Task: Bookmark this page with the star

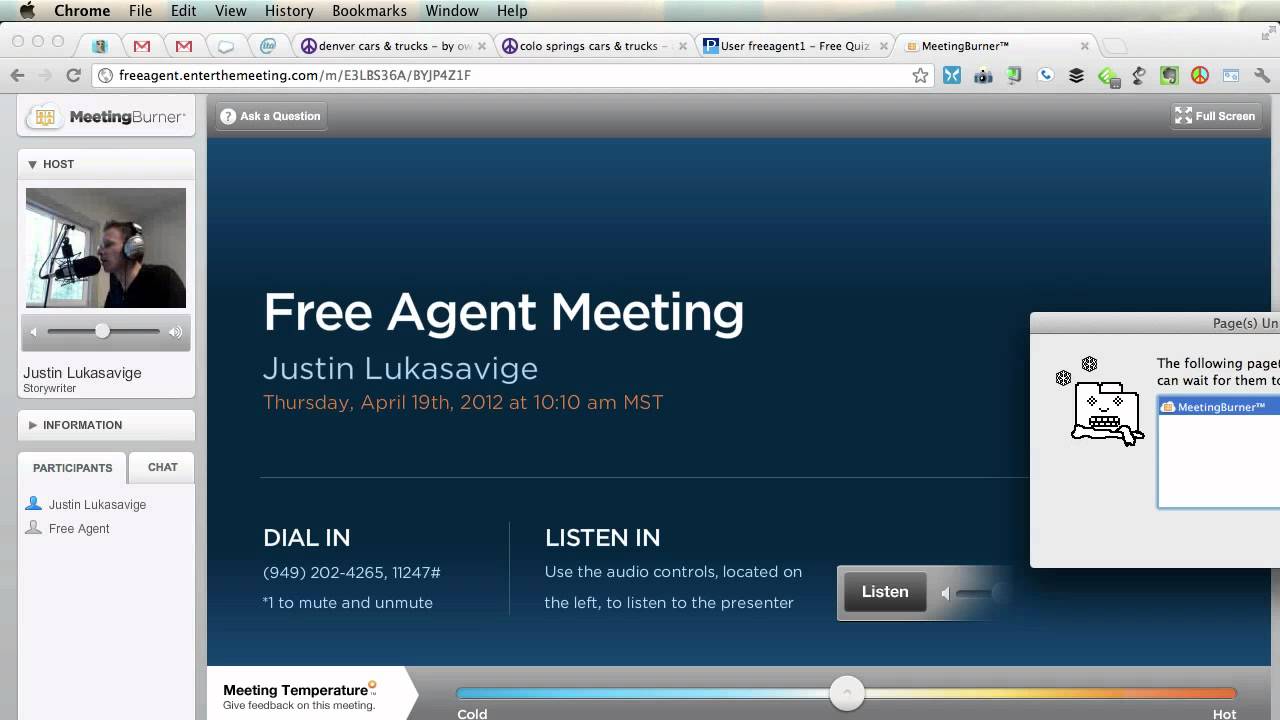Action: pyautogui.click(x=920, y=75)
